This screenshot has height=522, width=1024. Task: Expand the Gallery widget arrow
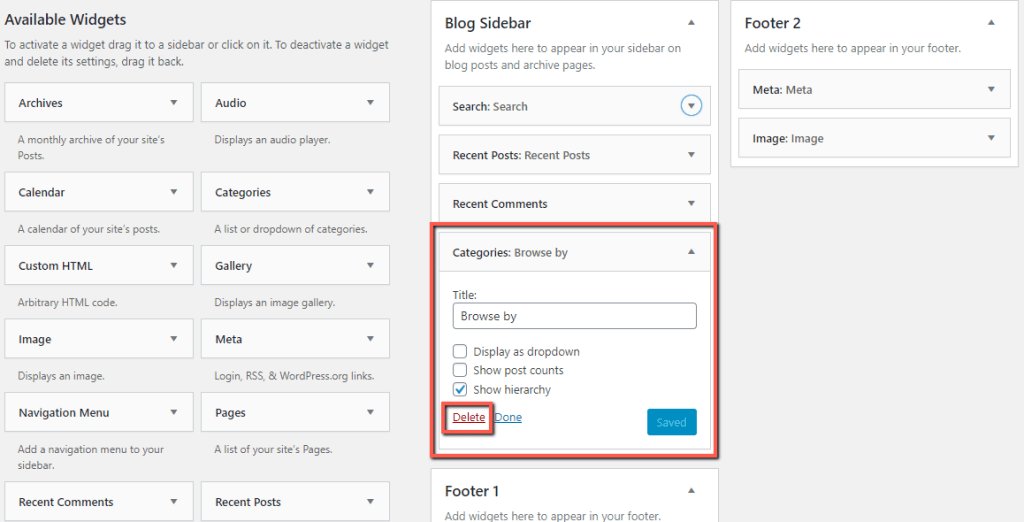coord(370,265)
